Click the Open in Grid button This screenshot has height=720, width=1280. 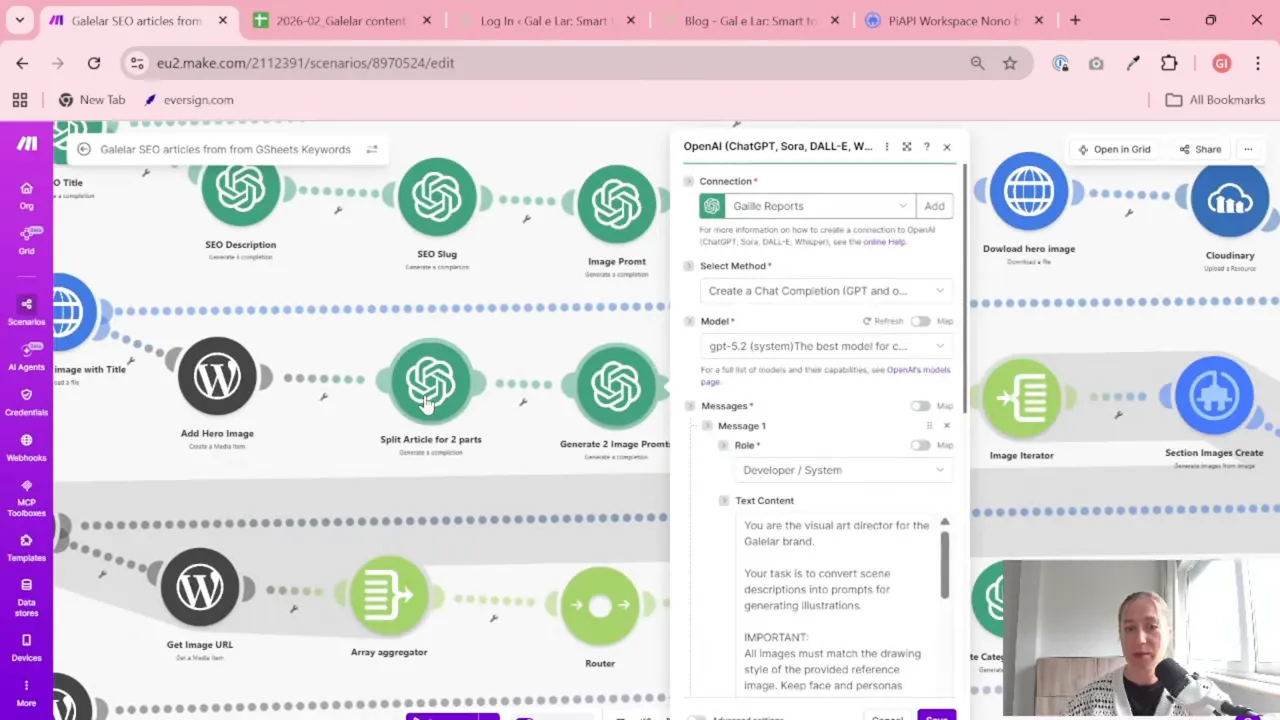[x=1113, y=149]
